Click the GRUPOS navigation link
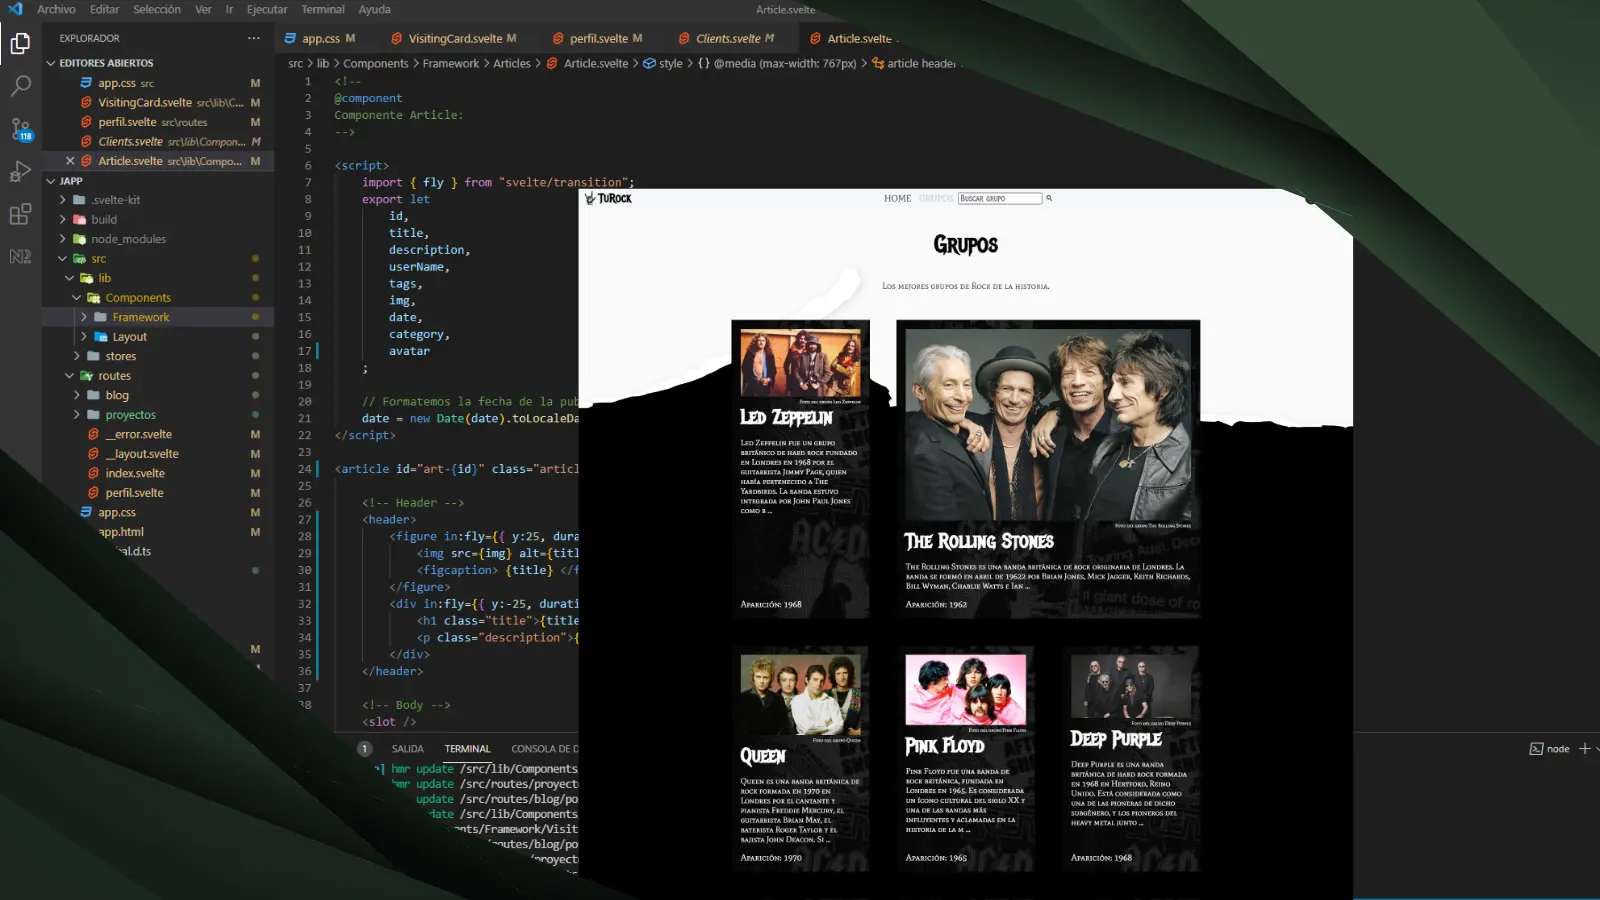Image resolution: width=1600 pixels, height=900 pixels. point(936,198)
